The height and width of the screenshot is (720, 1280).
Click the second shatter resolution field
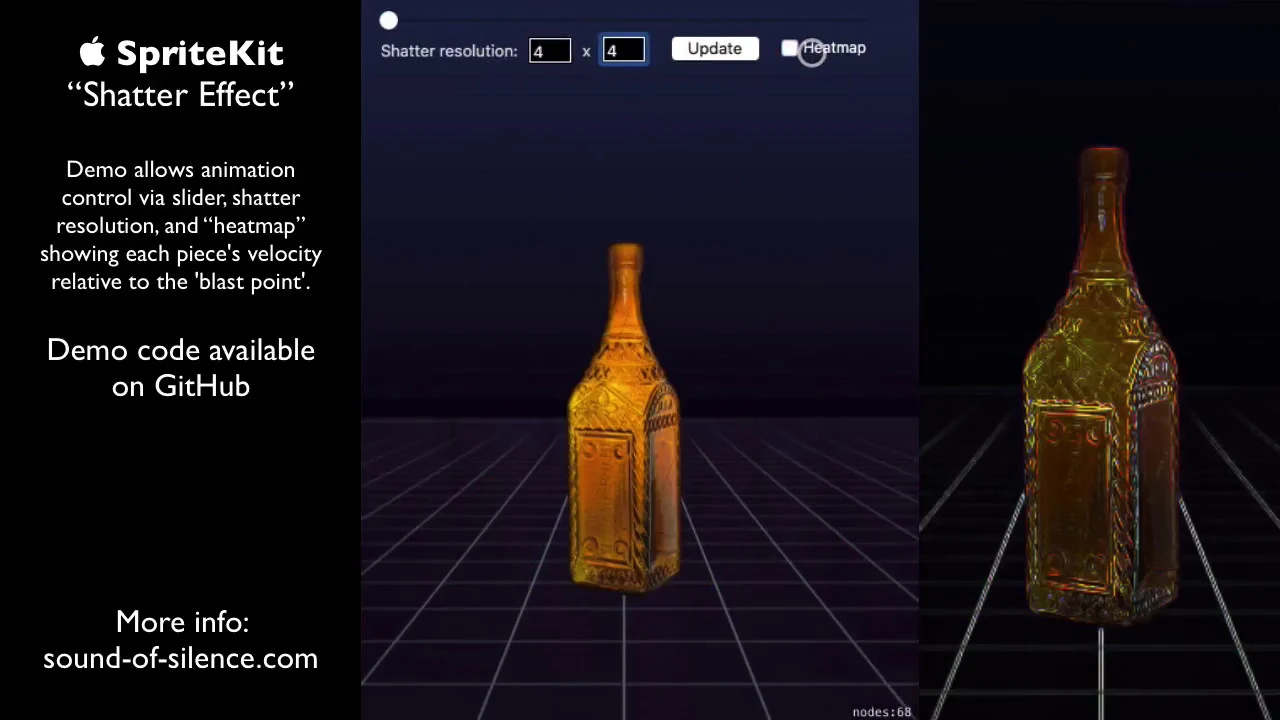point(624,50)
